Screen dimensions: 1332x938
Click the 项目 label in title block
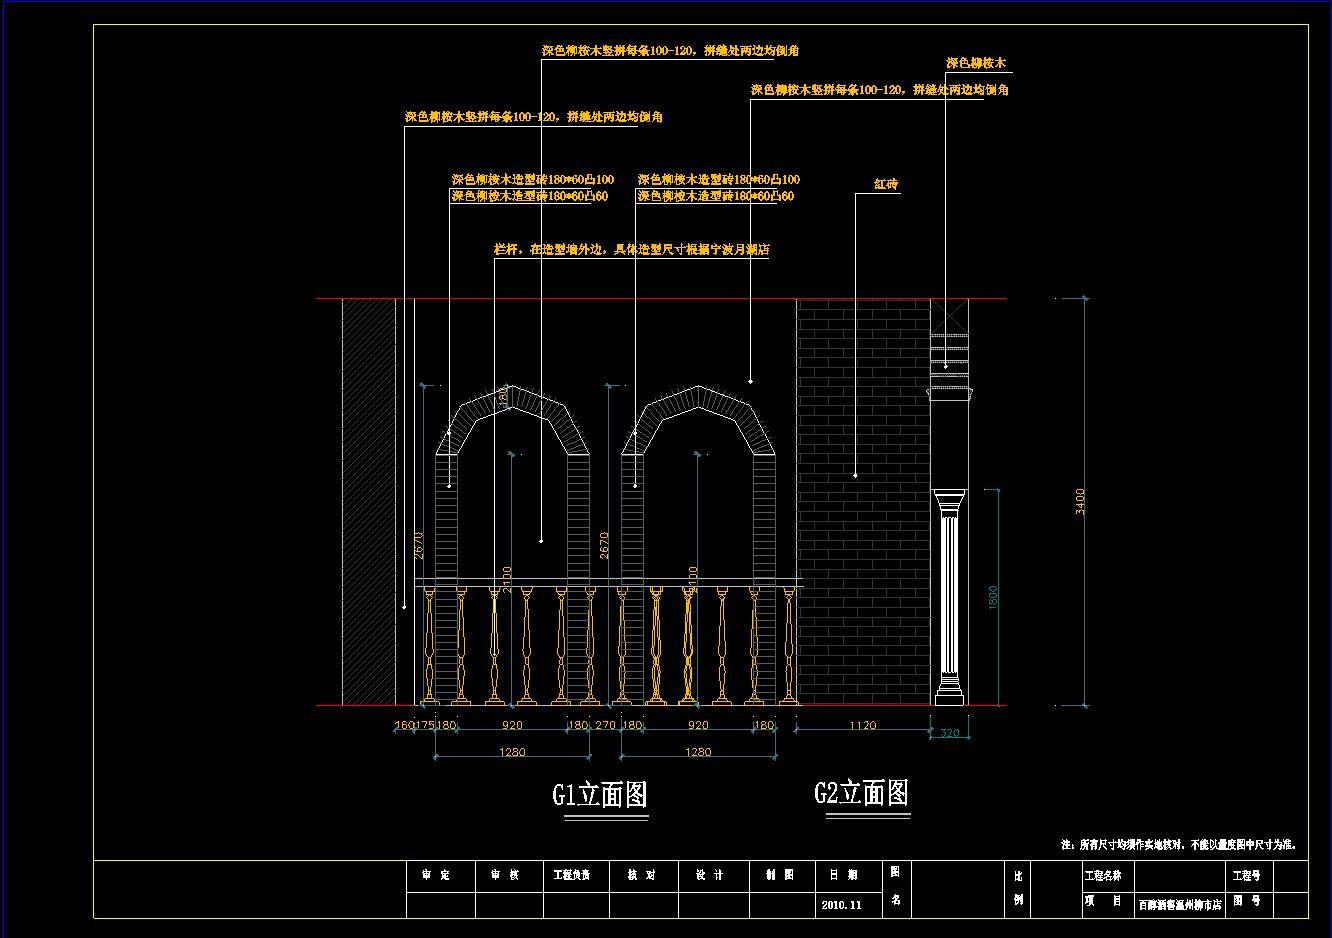[1103, 901]
